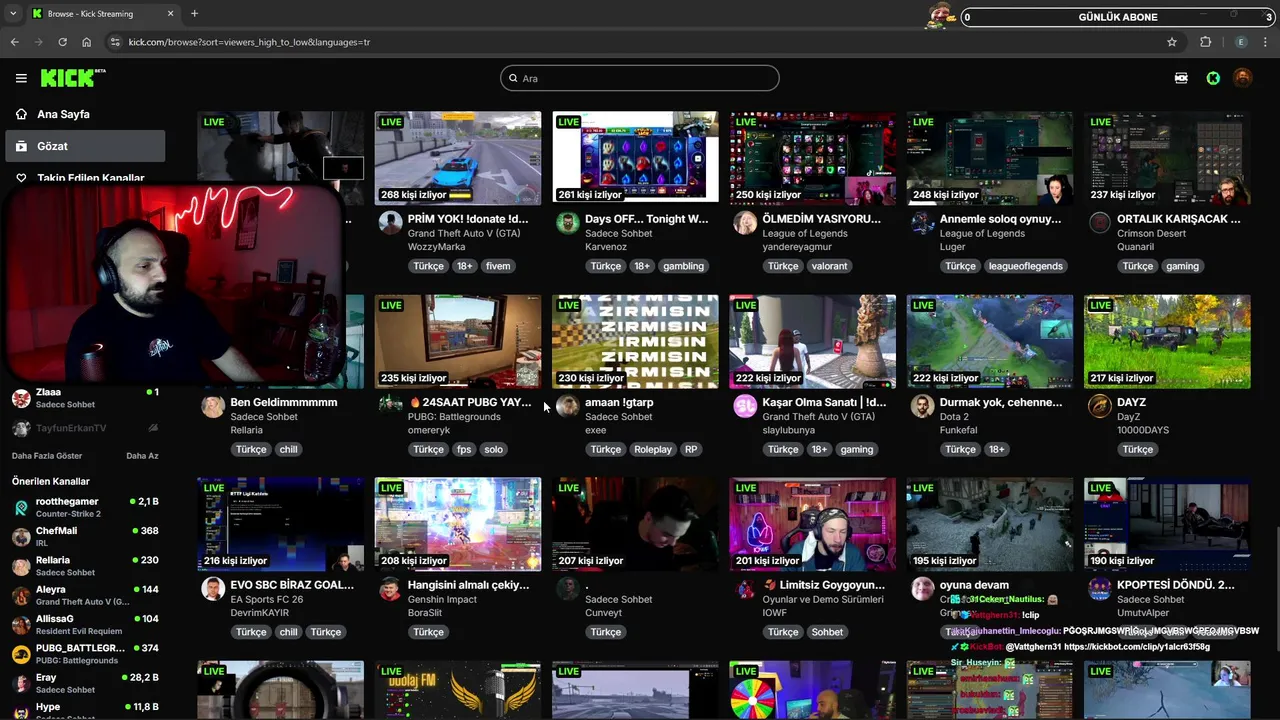
Task: Open Eray channel in sidebar
Action: point(85,683)
